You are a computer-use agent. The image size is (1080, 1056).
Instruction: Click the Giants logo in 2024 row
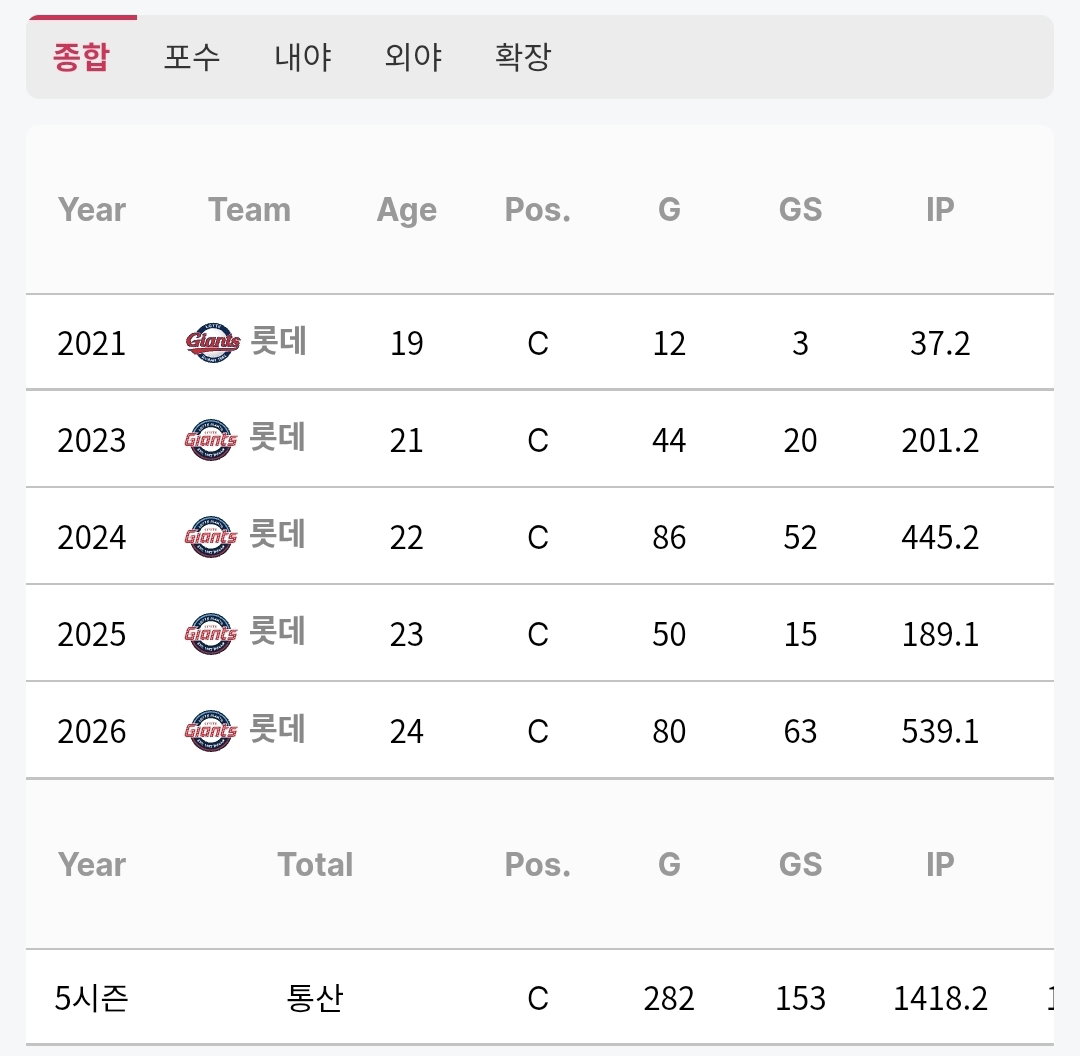[x=211, y=537]
